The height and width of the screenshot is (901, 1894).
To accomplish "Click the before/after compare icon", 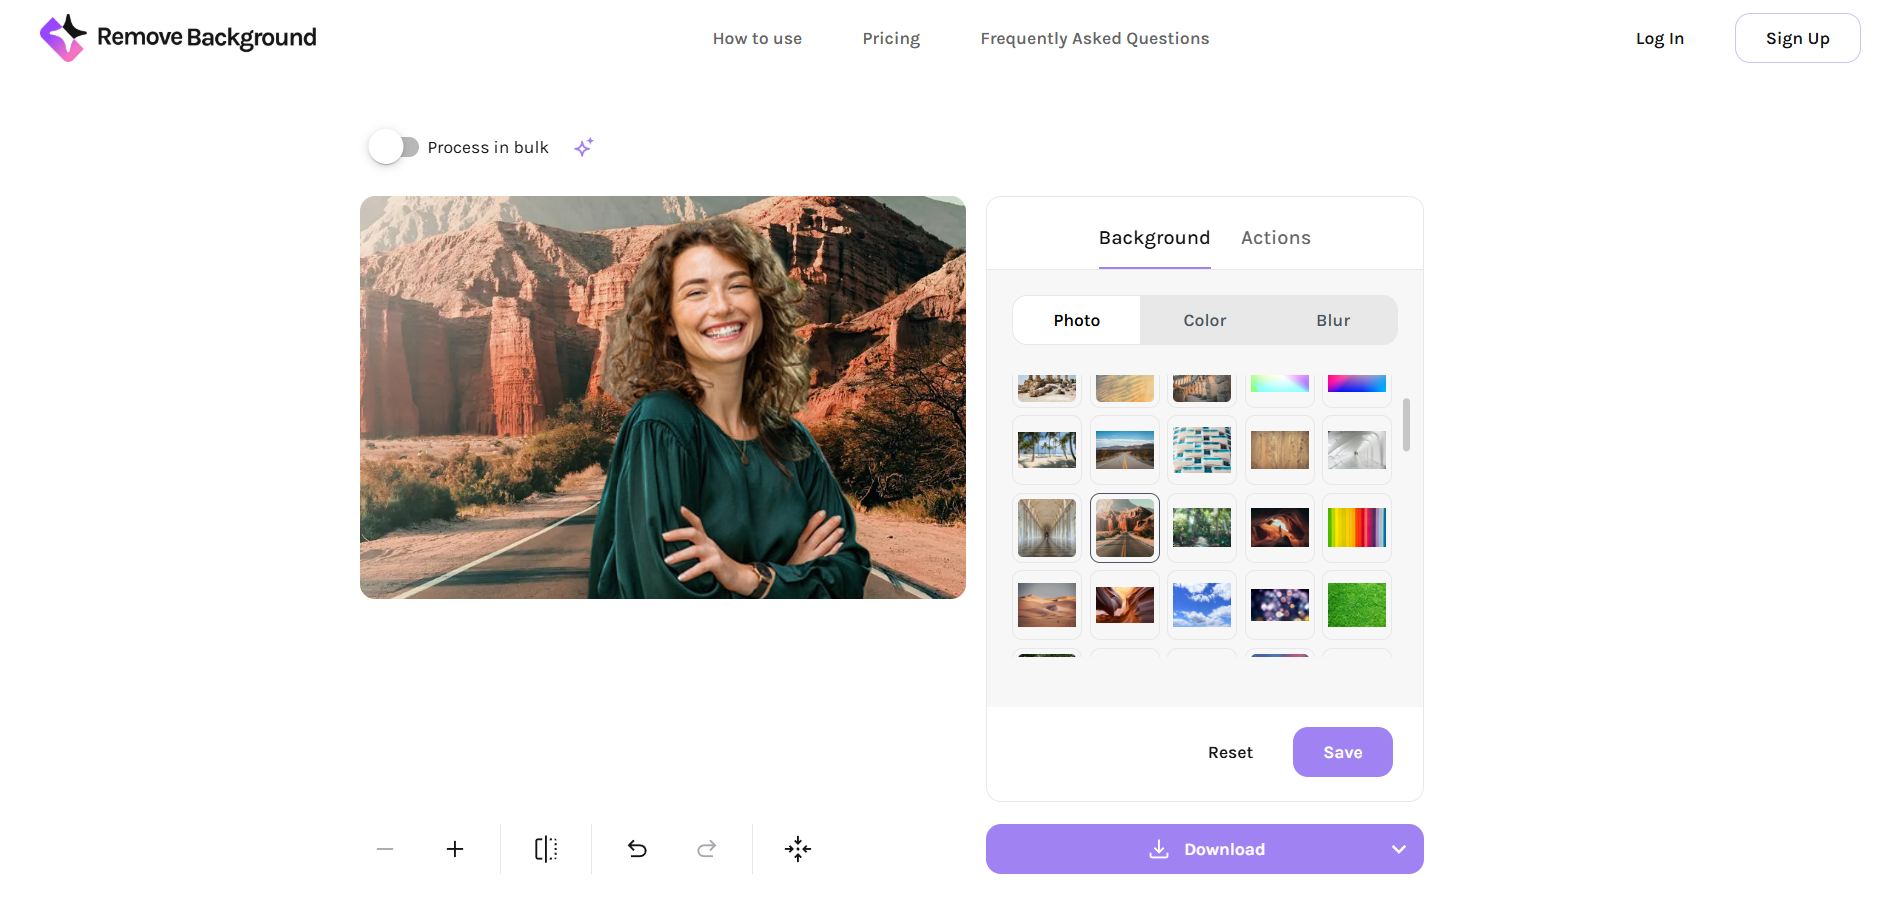I will (x=545, y=849).
